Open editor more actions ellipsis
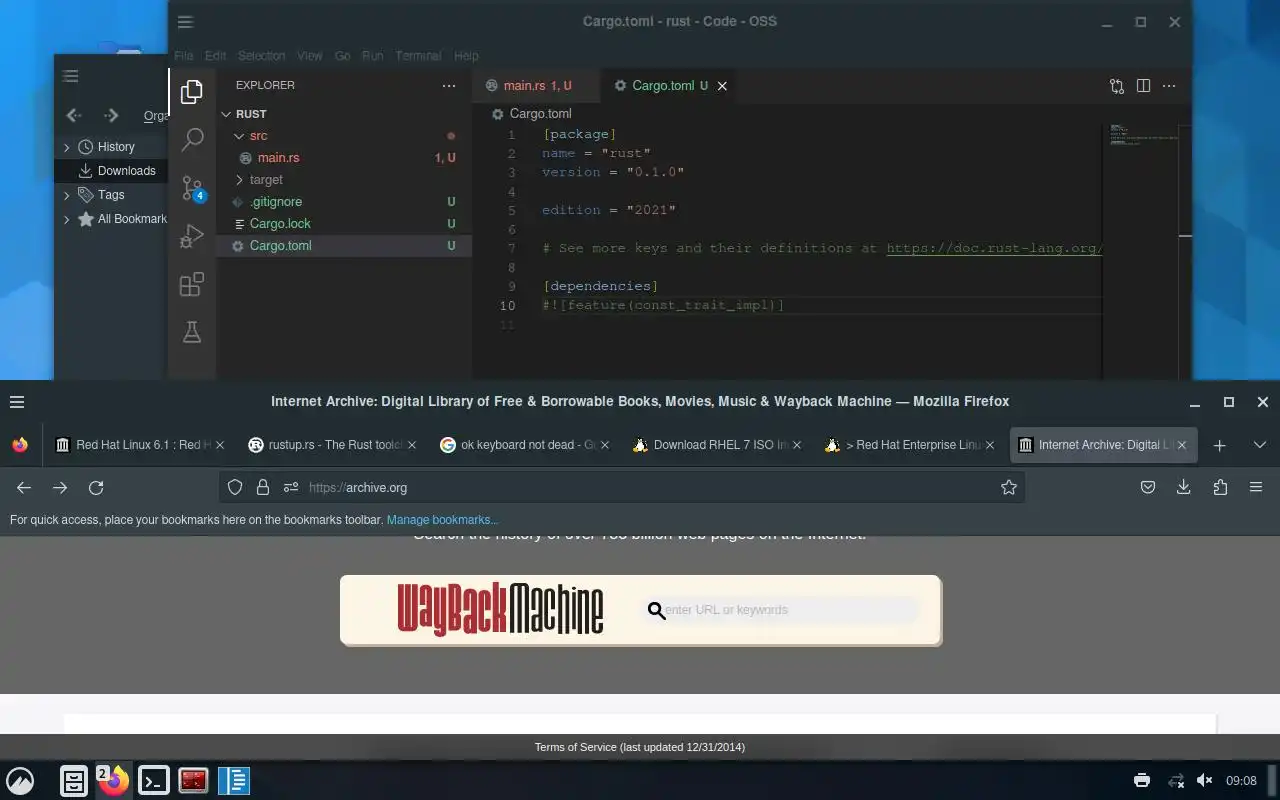 click(x=1169, y=86)
